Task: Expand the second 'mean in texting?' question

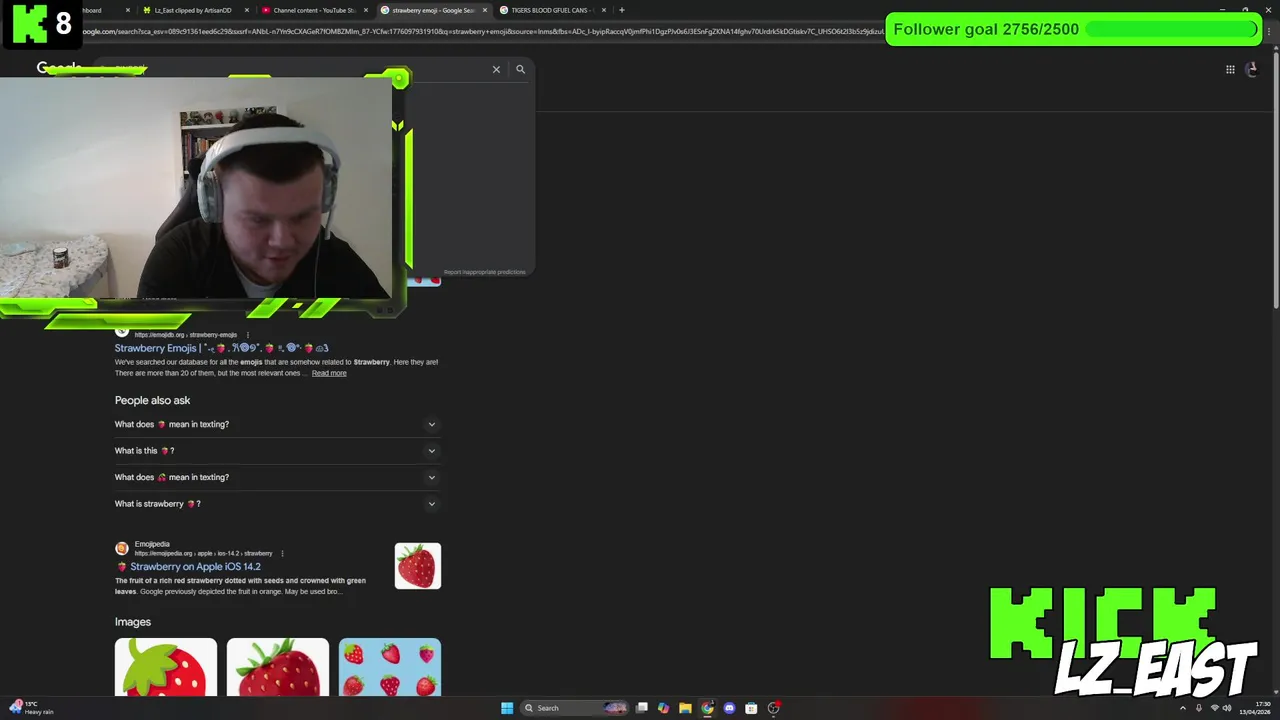Action: pyautogui.click(x=277, y=477)
